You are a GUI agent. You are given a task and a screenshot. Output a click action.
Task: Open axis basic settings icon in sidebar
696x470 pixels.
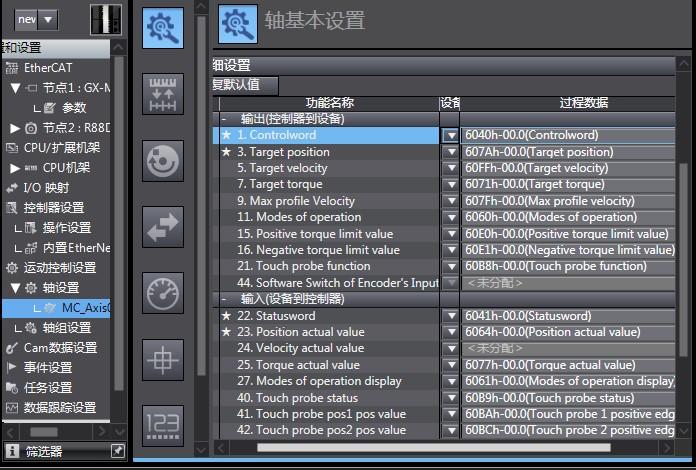coord(163,28)
